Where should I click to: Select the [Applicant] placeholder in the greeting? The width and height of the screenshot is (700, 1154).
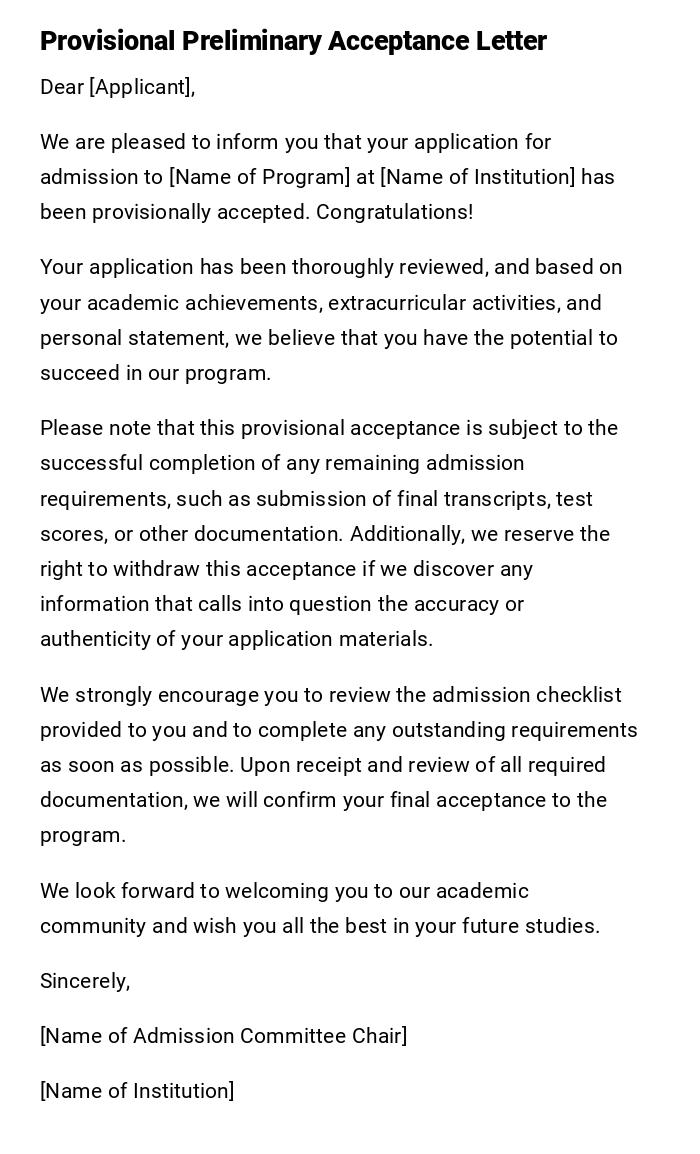tap(140, 87)
